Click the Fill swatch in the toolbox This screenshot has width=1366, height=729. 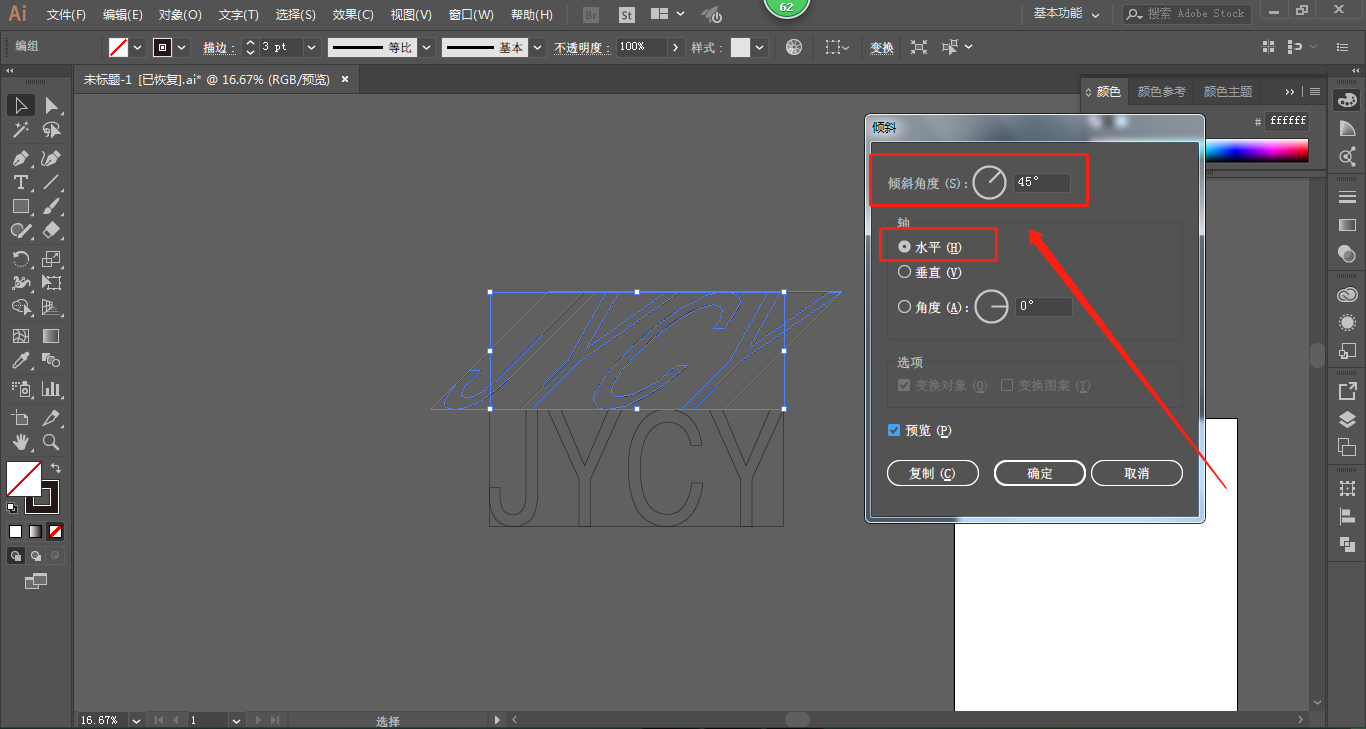point(24,478)
